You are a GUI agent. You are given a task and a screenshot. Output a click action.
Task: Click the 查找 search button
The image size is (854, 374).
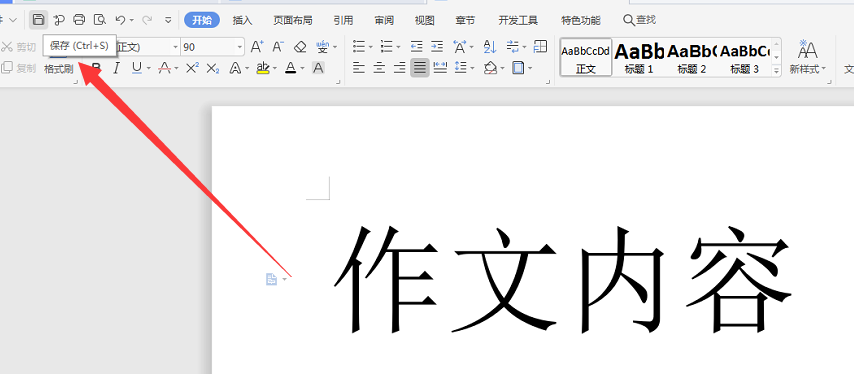coord(639,20)
